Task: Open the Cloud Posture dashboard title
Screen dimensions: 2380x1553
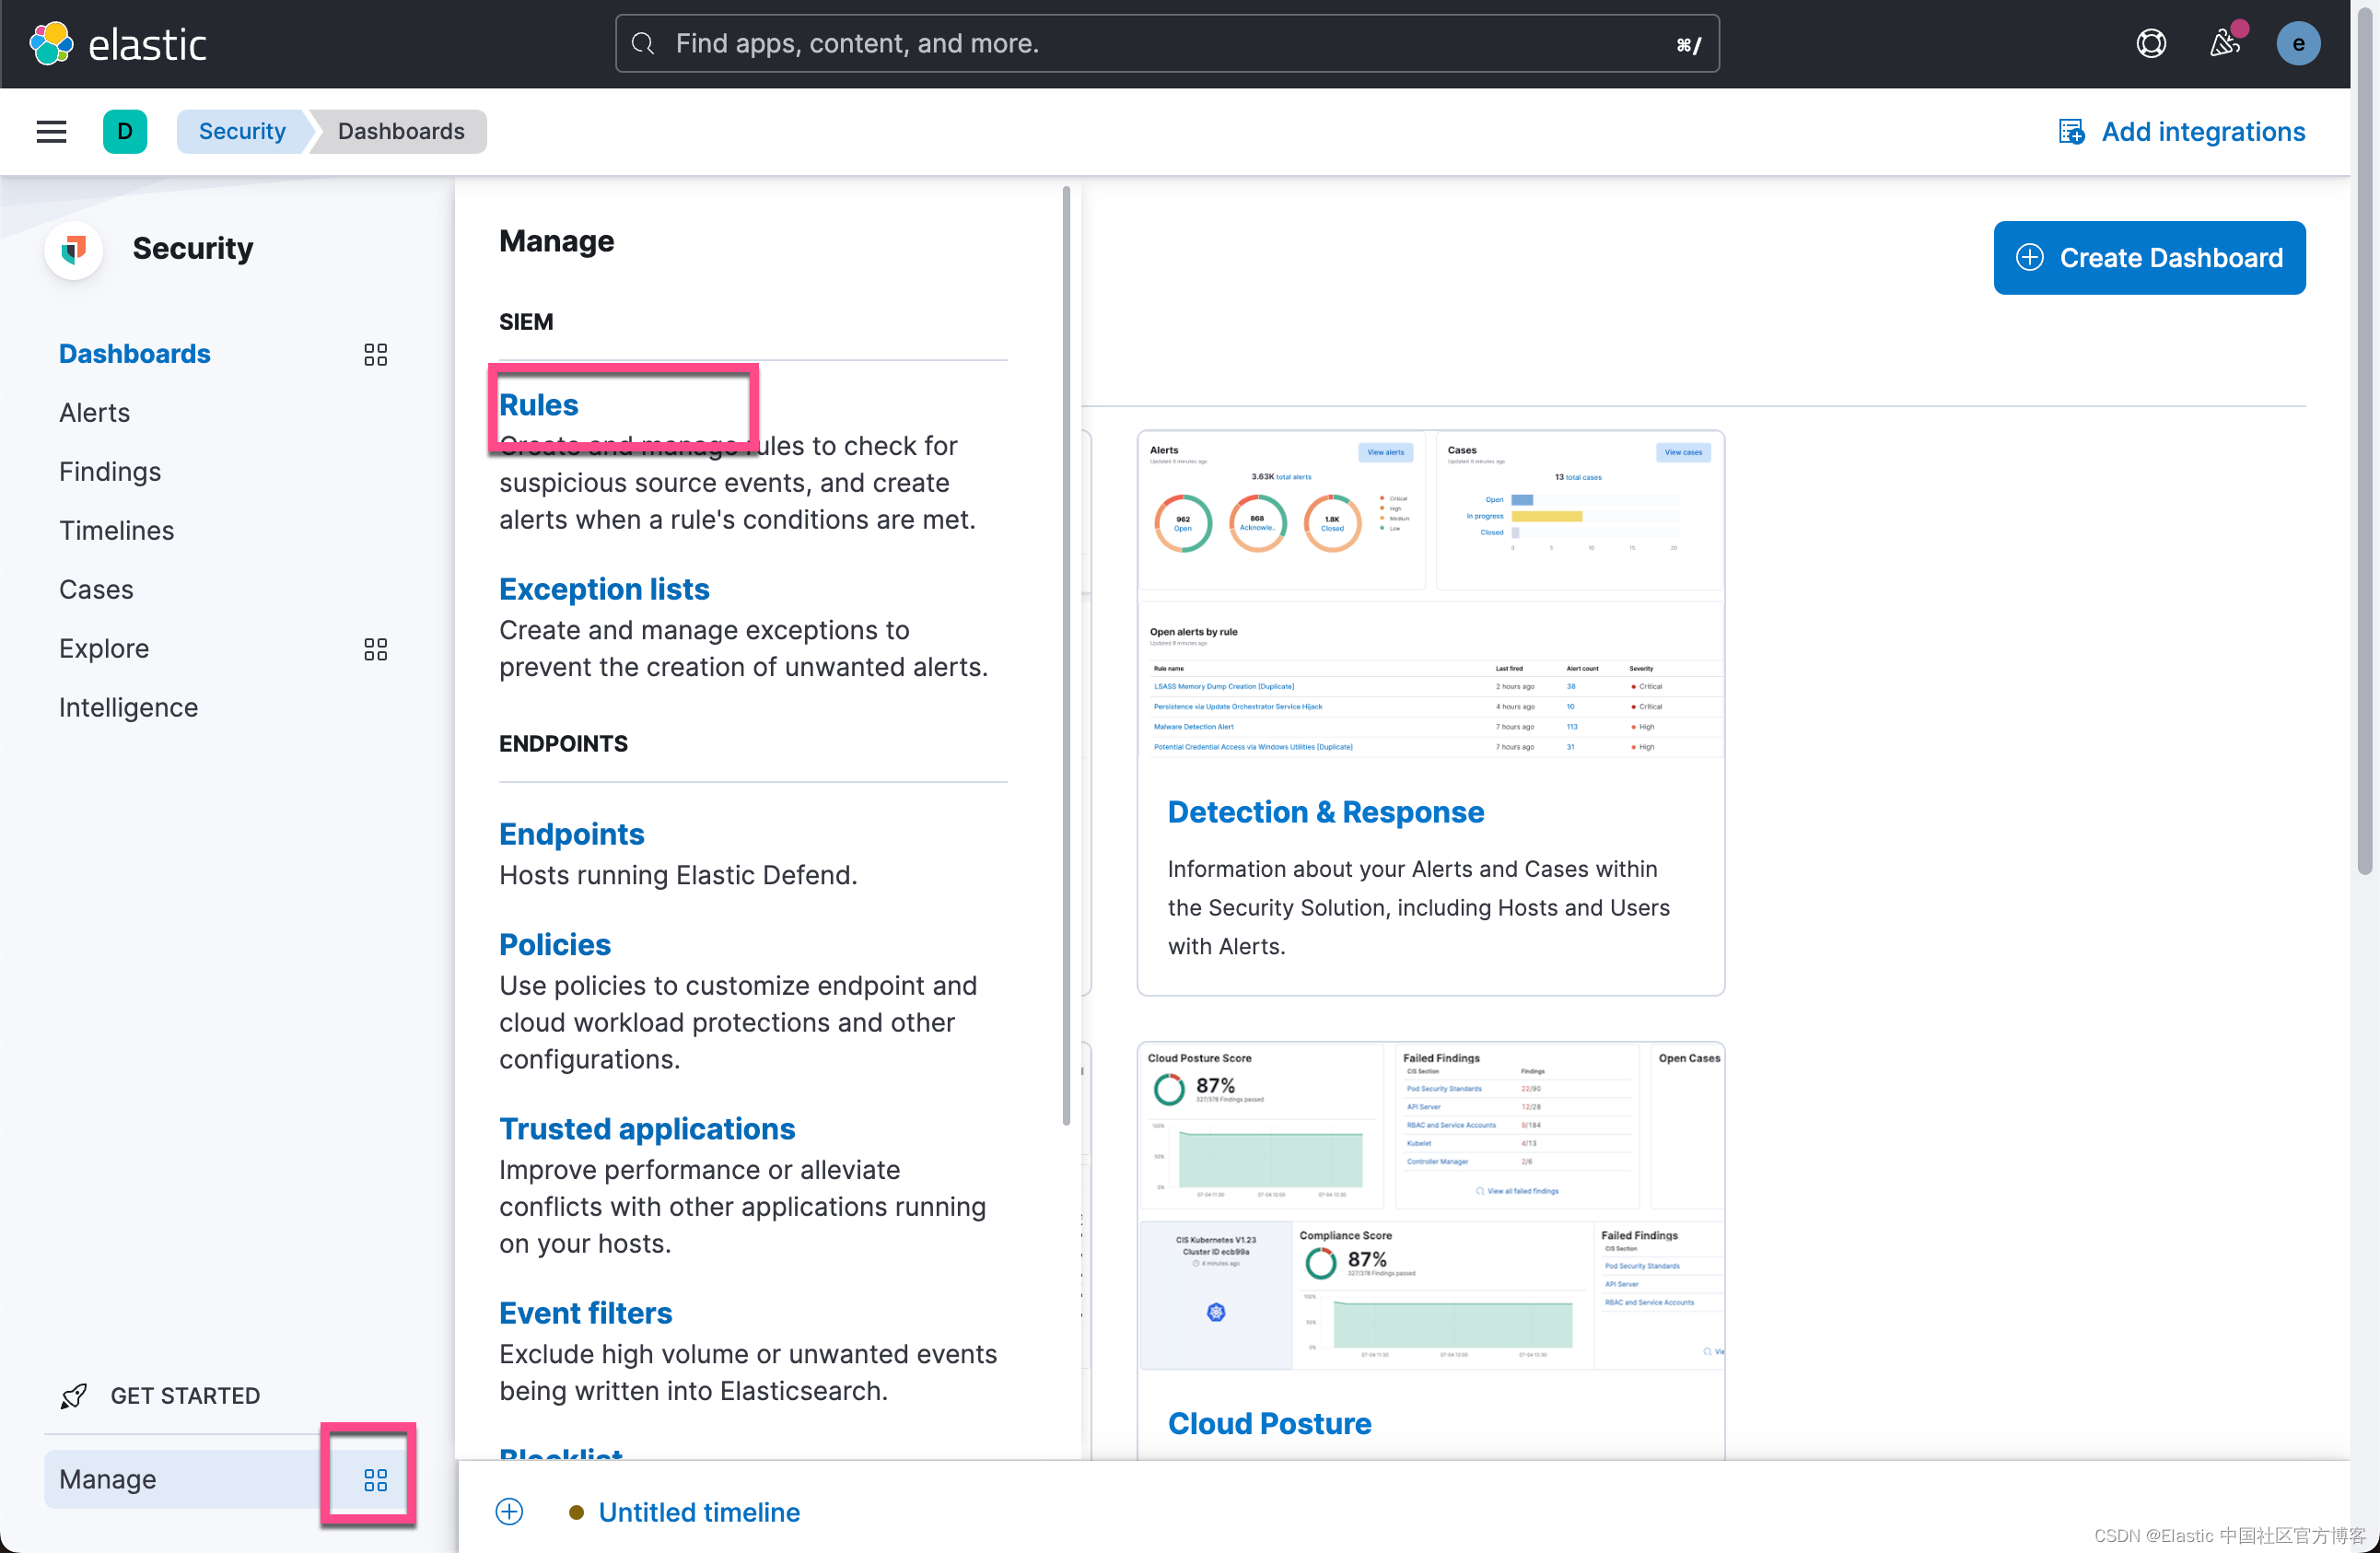Action: [x=1269, y=1424]
